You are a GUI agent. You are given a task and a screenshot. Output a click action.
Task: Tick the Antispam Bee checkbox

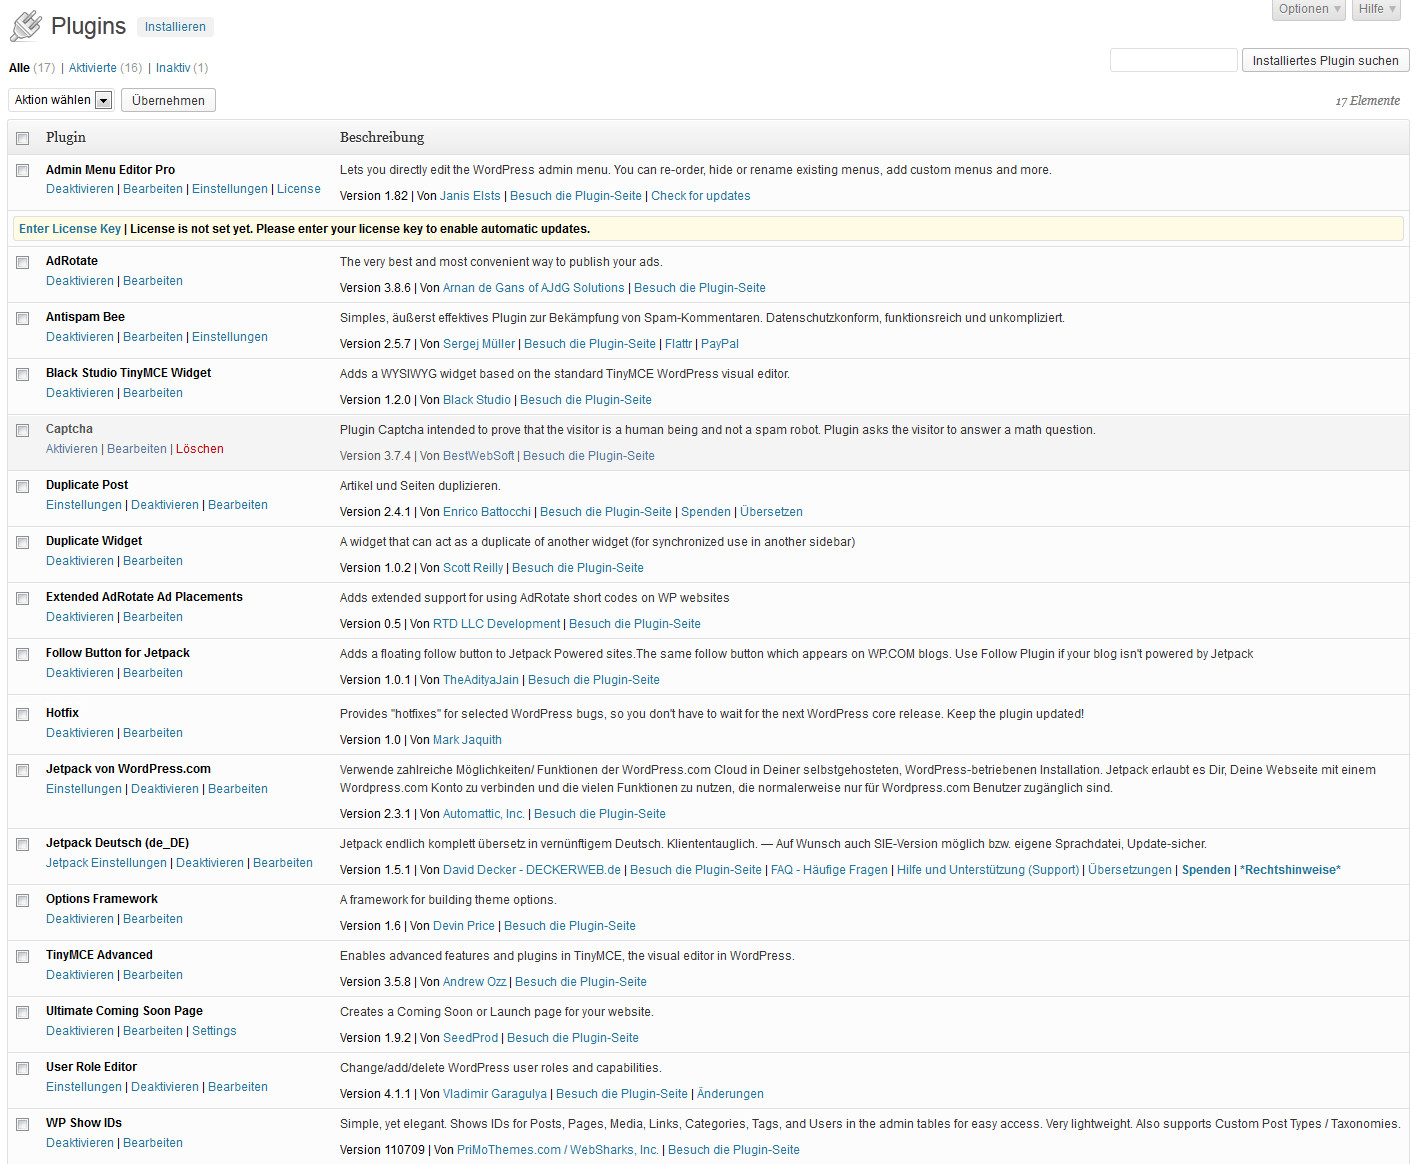[22, 318]
